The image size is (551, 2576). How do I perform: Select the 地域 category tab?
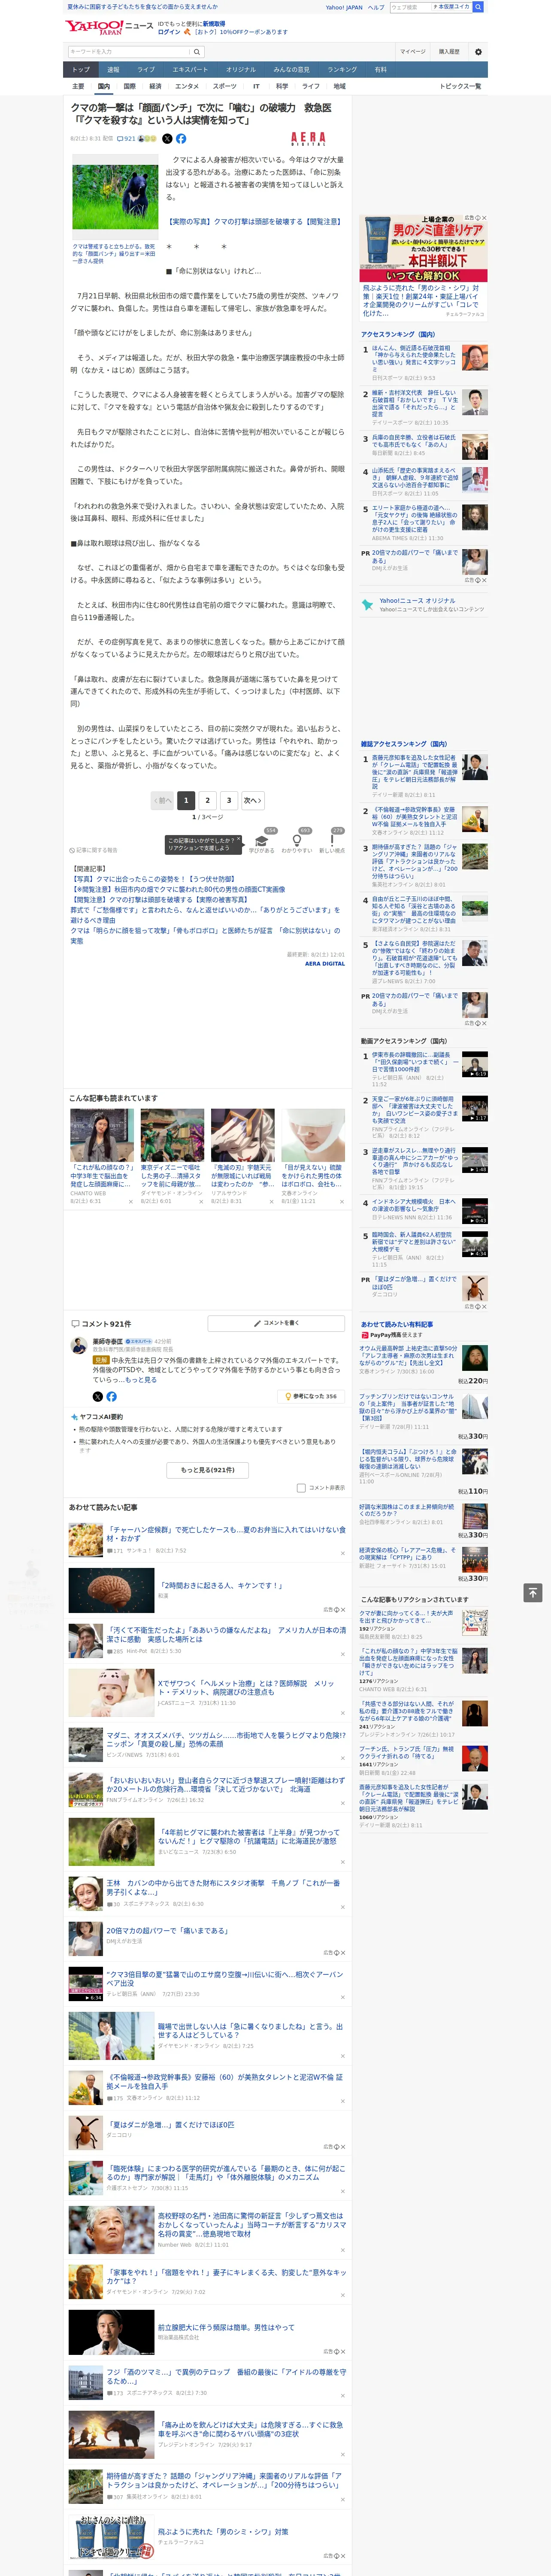click(x=339, y=86)
